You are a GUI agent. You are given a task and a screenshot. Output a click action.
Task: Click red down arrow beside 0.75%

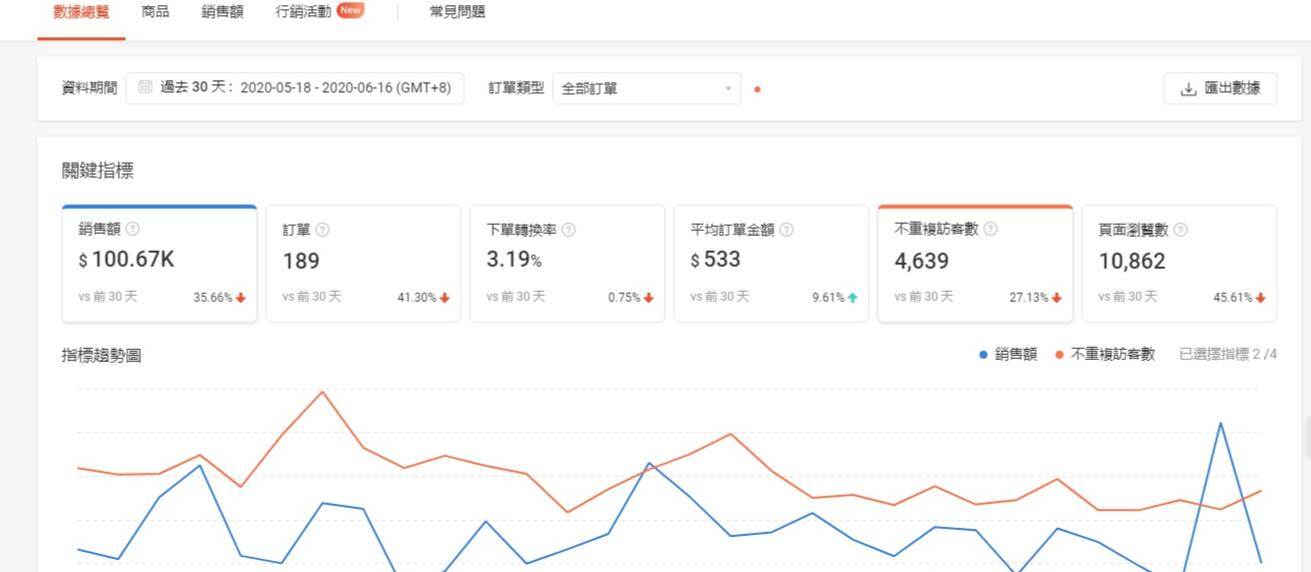coord(649,298)
